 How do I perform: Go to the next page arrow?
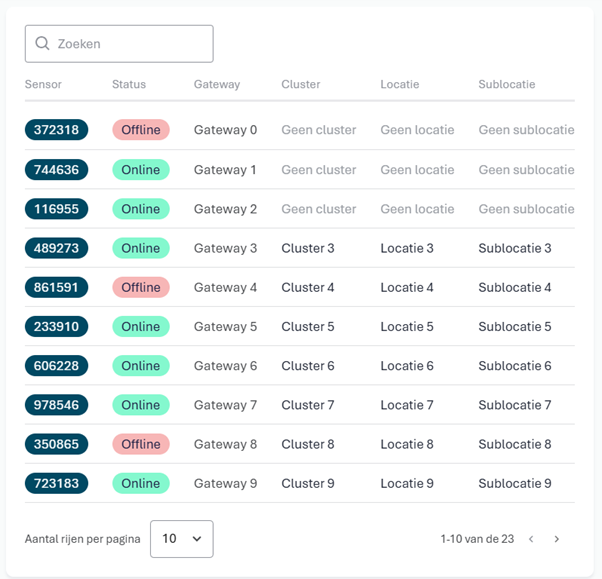(557, 539)
